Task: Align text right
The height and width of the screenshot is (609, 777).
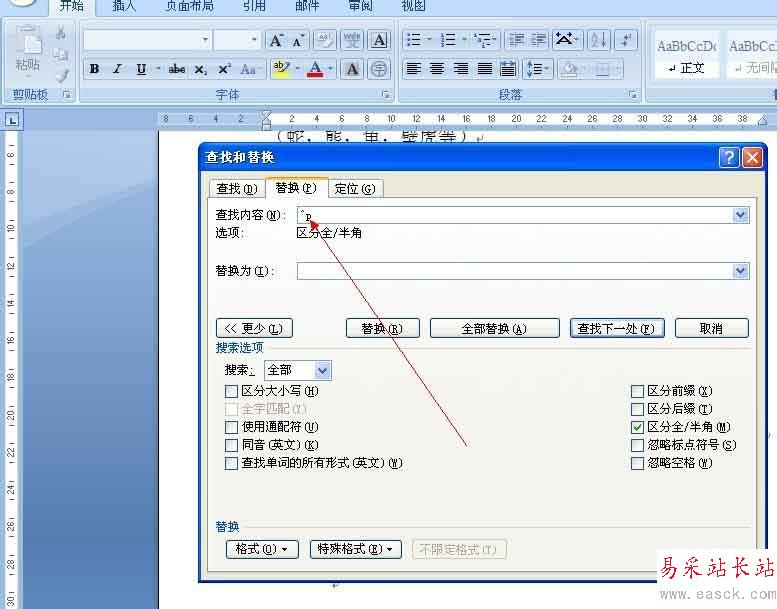Action: click(x=460, y=69)
